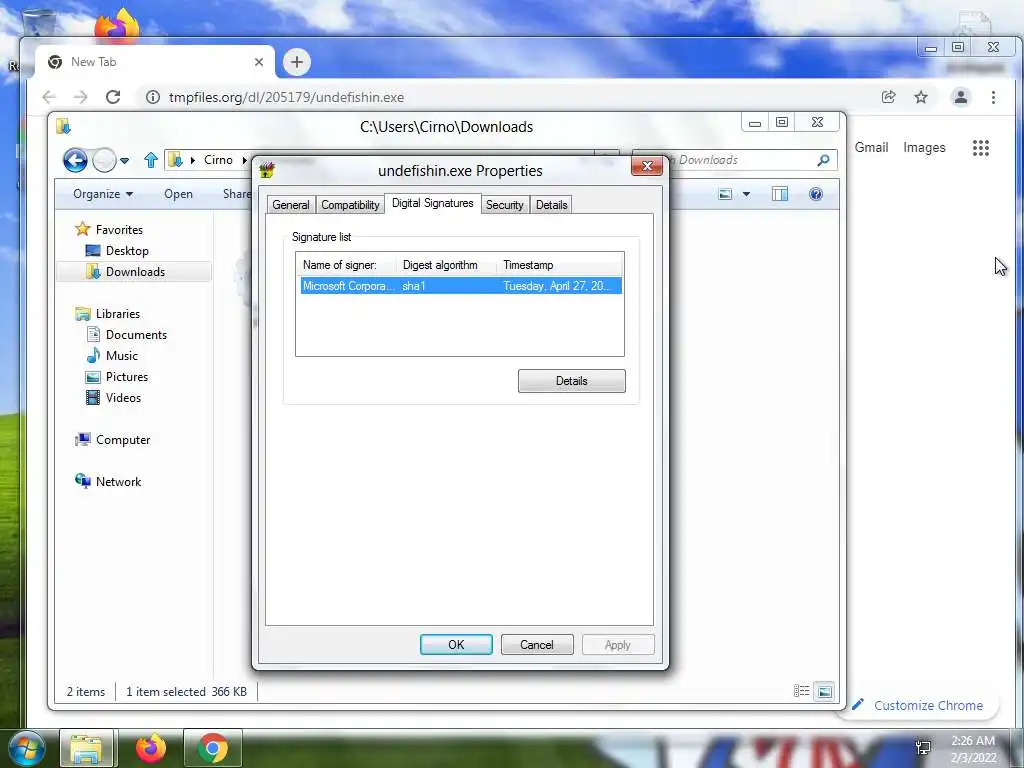Screen dimensions: 1024x768
Task: Open Explorer recent locations dropdown arrow
Action: tap(124, 160)
